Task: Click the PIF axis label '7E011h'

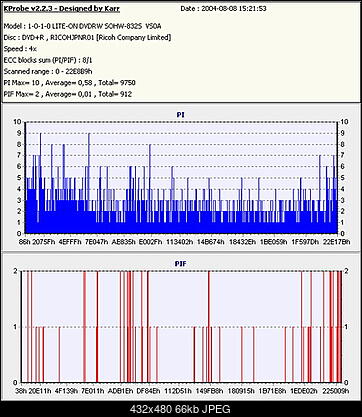Action: tap(93, 391)
